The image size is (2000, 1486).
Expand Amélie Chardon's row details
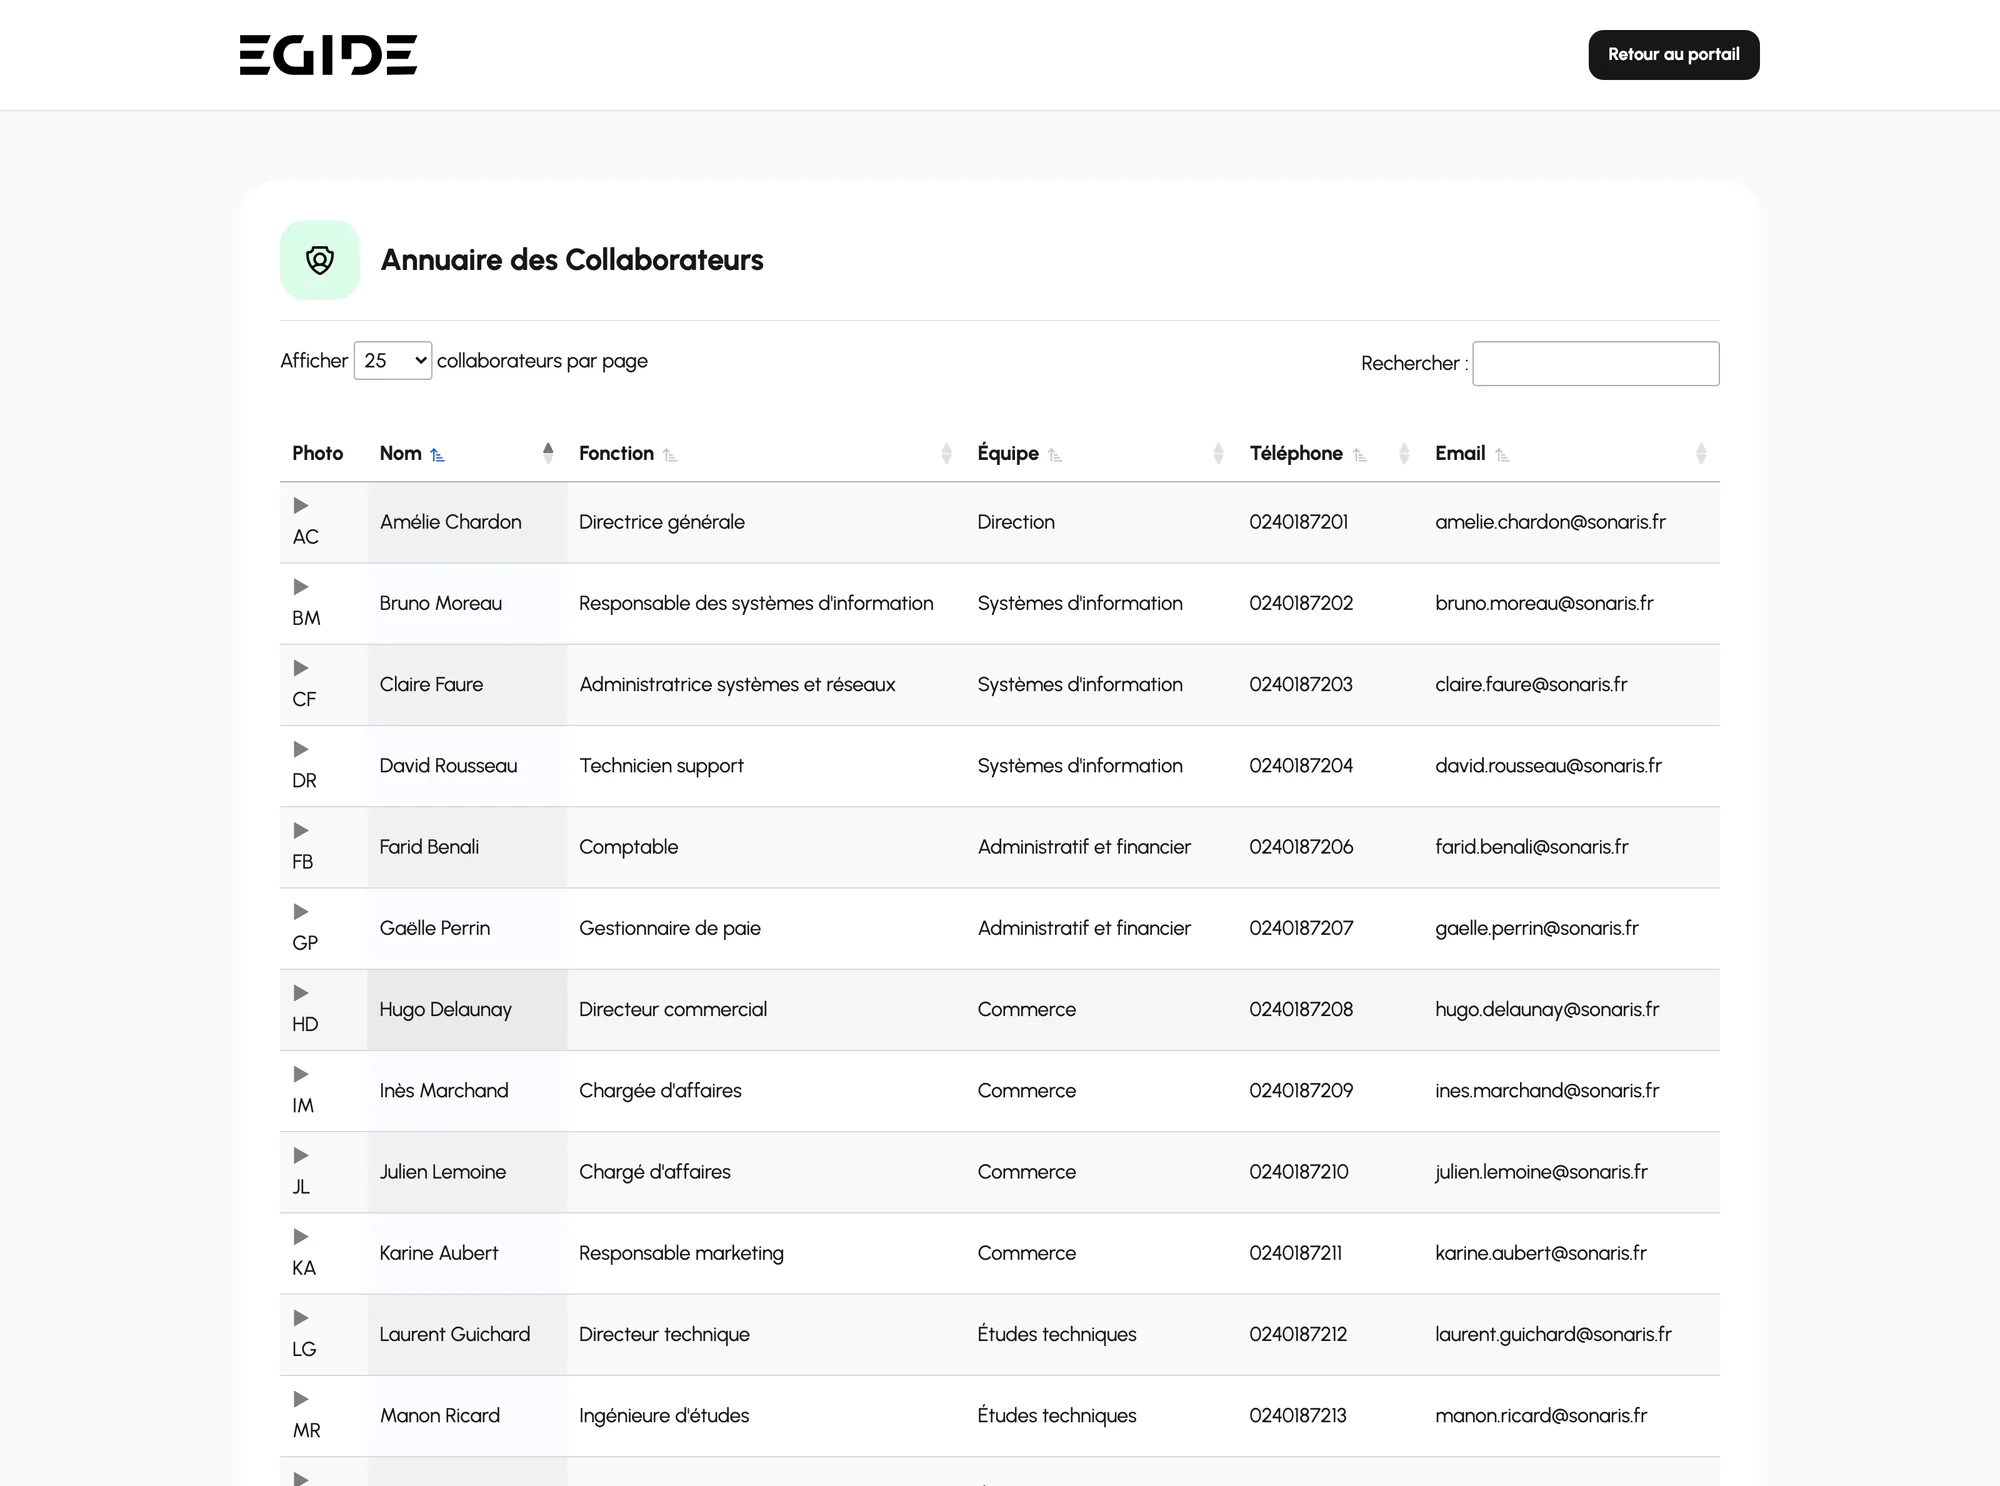click(301, 506)
